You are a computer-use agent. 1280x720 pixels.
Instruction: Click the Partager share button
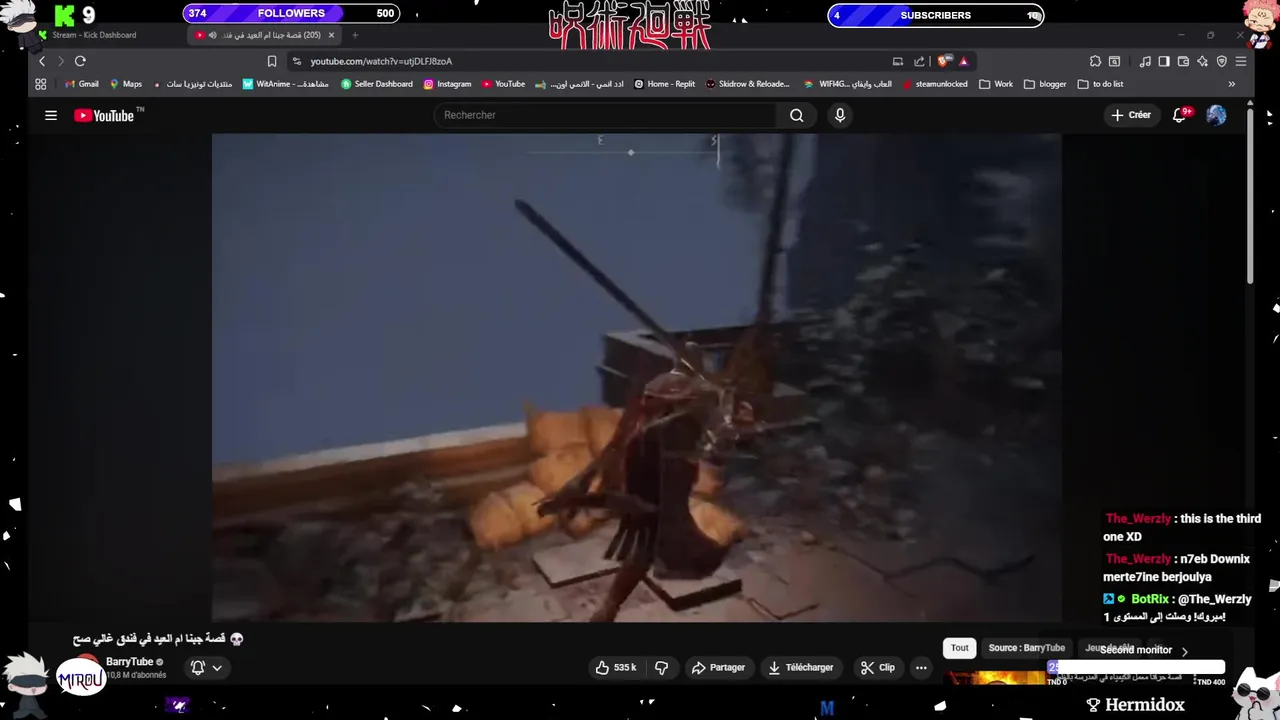point(718,667)
